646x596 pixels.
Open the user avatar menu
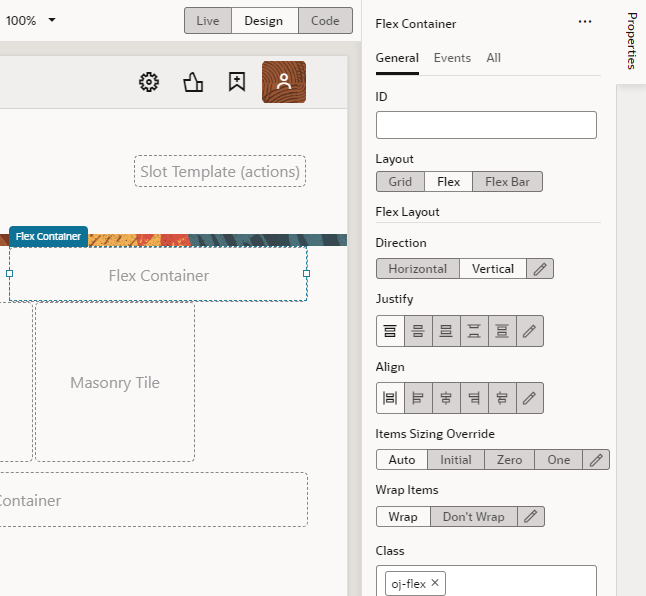(x=284, y=82)
